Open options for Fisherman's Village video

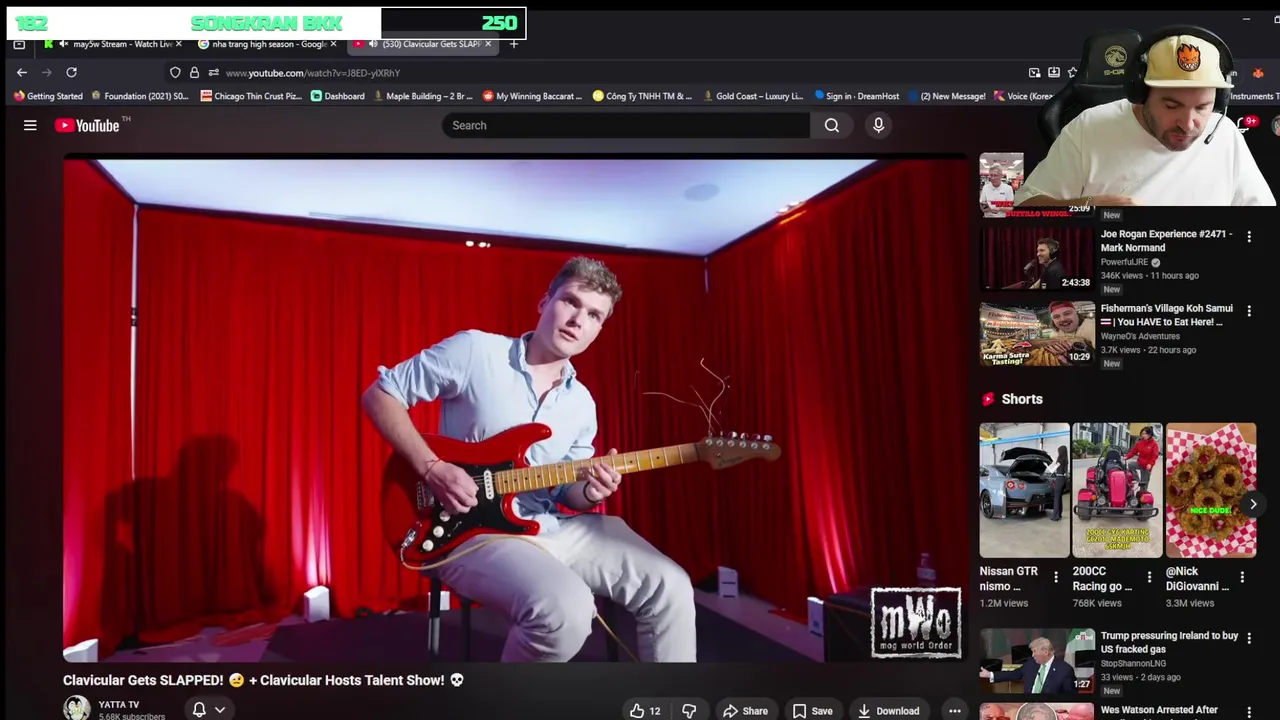[x=1249, y=311]
